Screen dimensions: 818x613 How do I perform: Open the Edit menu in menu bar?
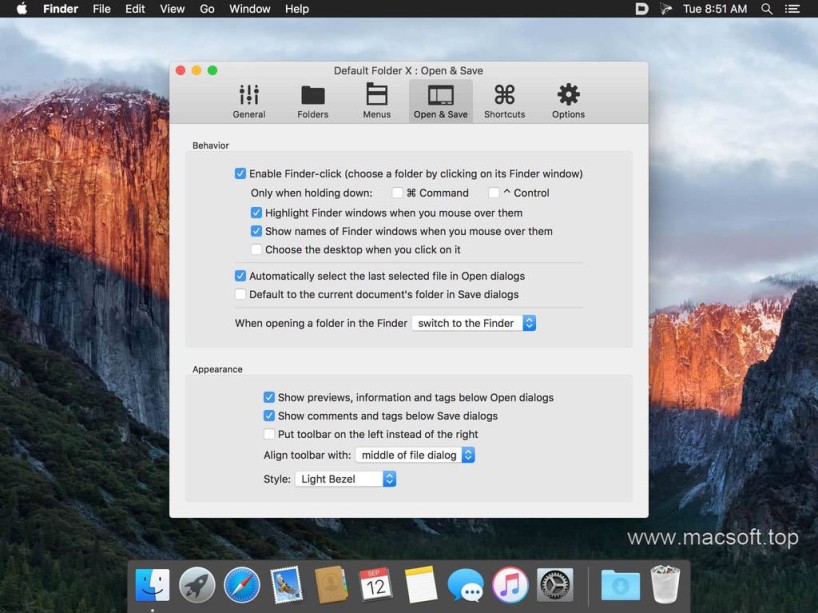point(134,9)
